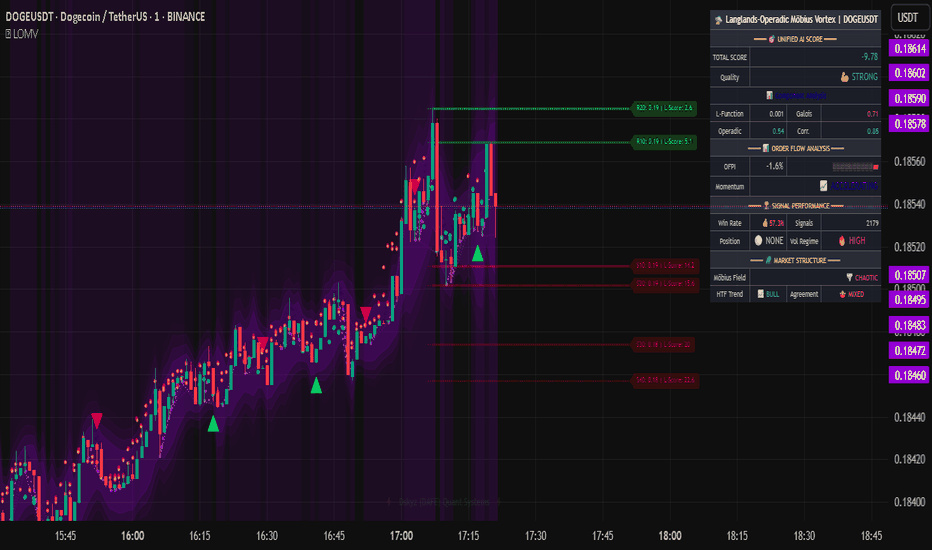Select the LOMV indicator legend label
This screenshot has width=932, height=550.
point(26,34)
